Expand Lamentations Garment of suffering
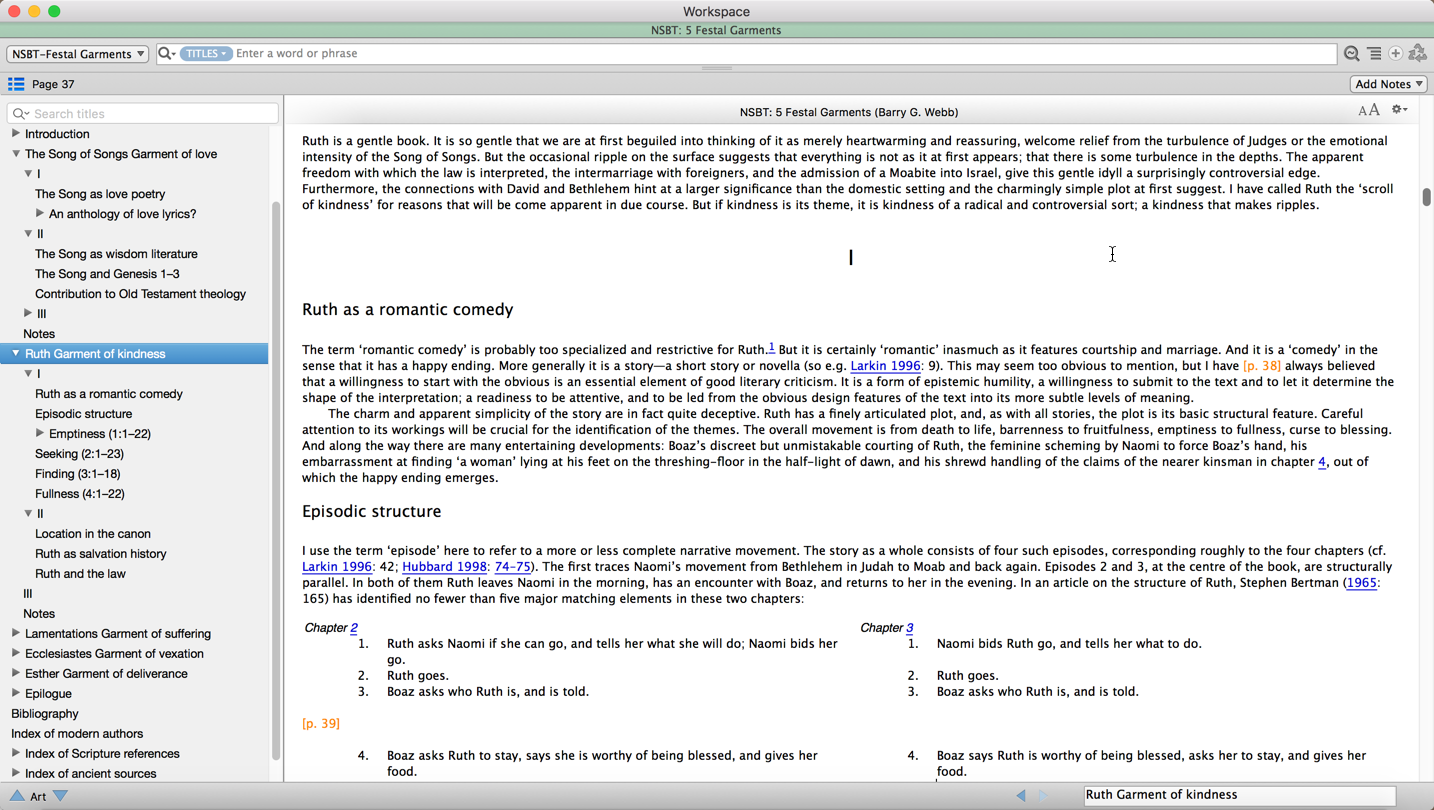The width and height of the screenshot is (1434, 810). click(x=15, y=633)
